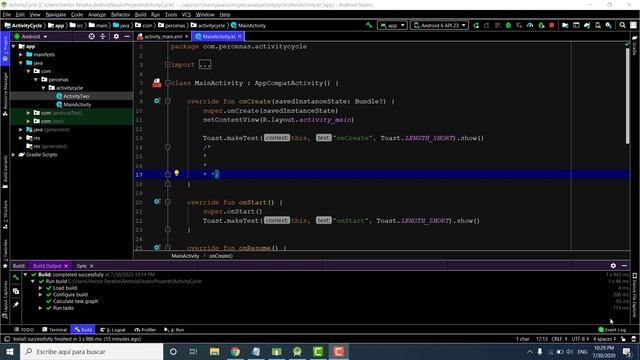This screenshot has width=640, height=360.
Task: Click override gutter icon beside onCreate
Action: pos(157,101)
